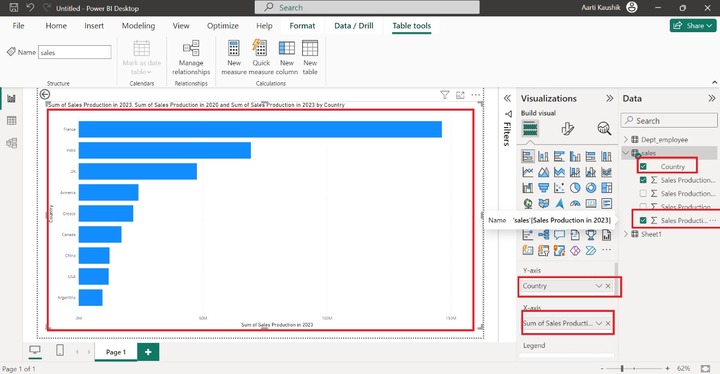
Task: Select the Page 1 tab
Action: (x=116, y=352)
